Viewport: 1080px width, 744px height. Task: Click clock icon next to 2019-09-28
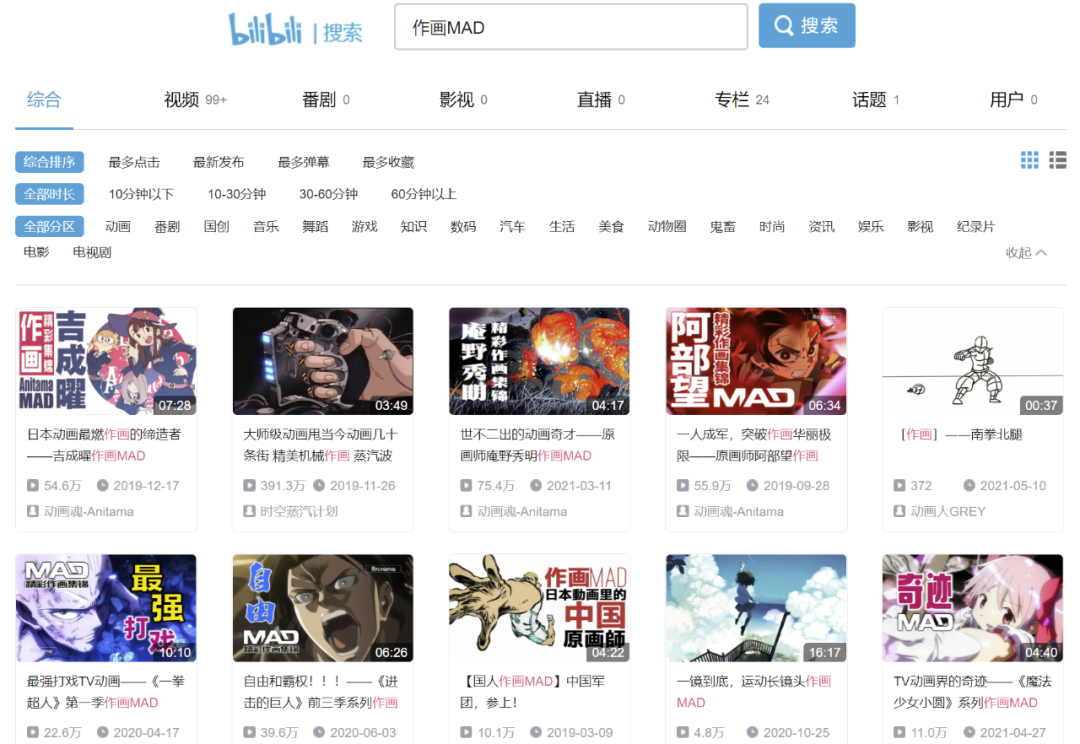tap(752, 486)
